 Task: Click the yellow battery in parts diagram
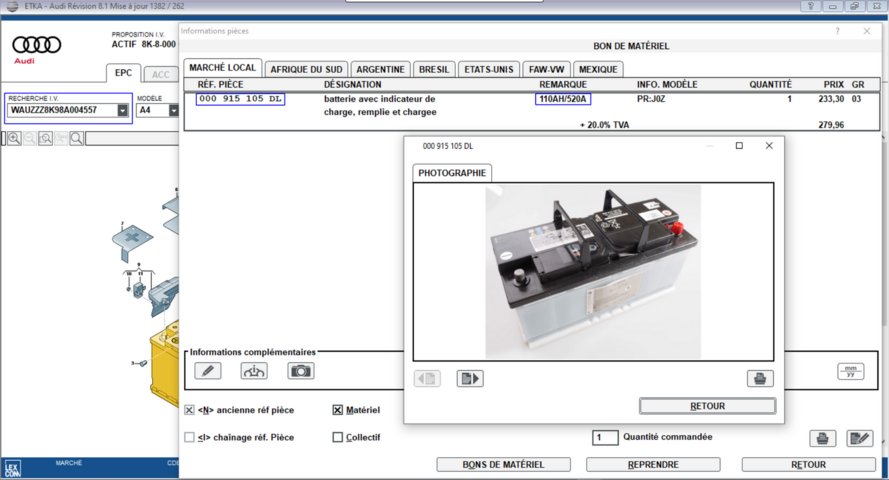[x=165, y=366]
